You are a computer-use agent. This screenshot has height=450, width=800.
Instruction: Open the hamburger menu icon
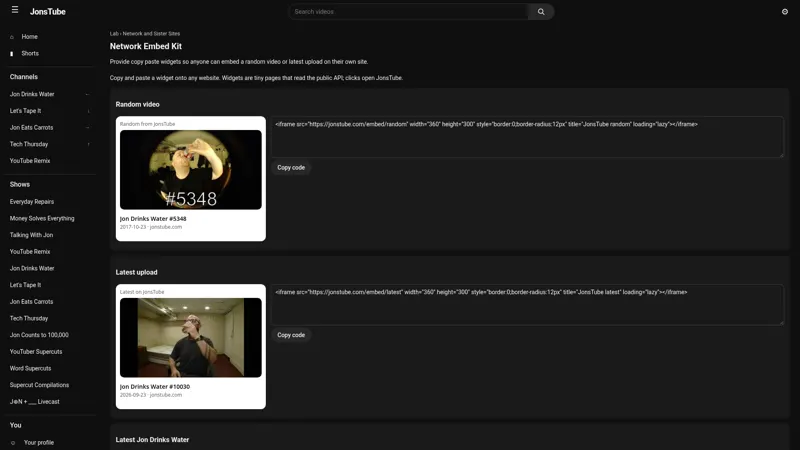click(15, 10)
